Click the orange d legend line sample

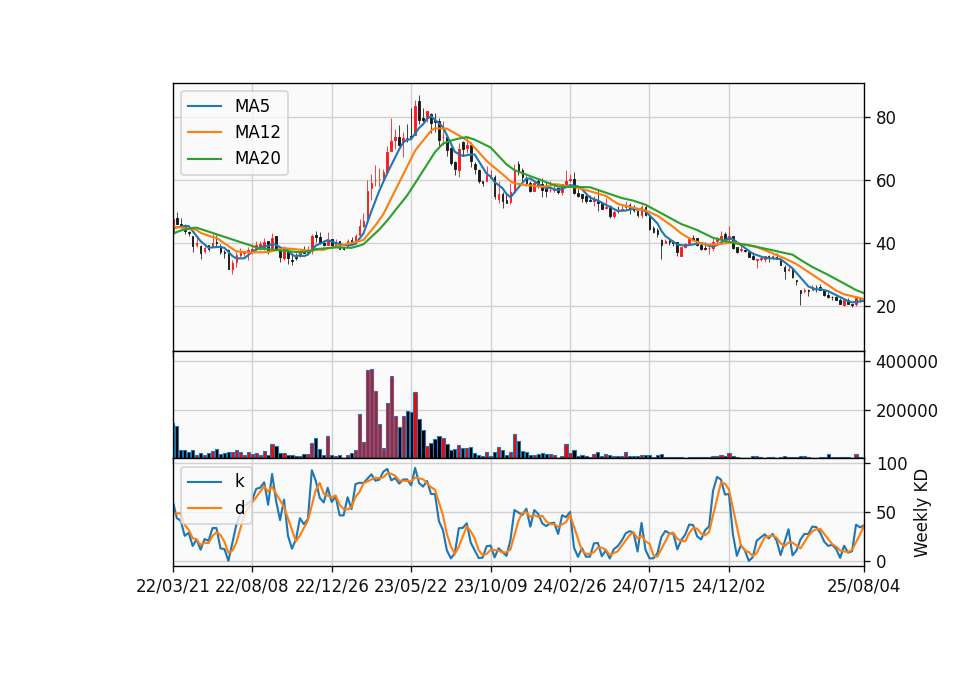pyautogui.click(x=204, y=508)
